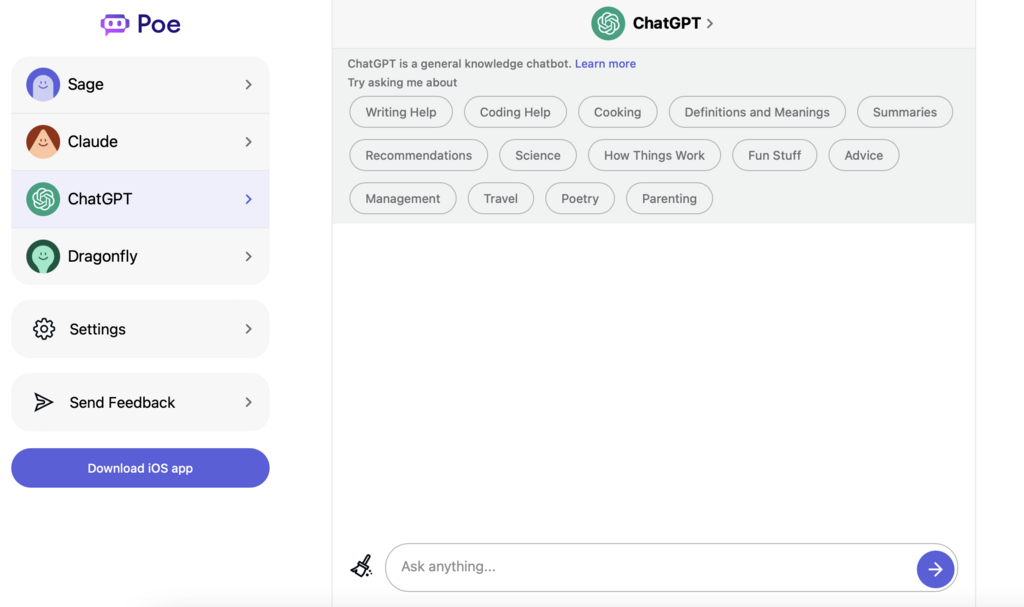Expand the Dragonfly row chevron
Screen dimensions: 1024x607
click(x=248, y=256)
